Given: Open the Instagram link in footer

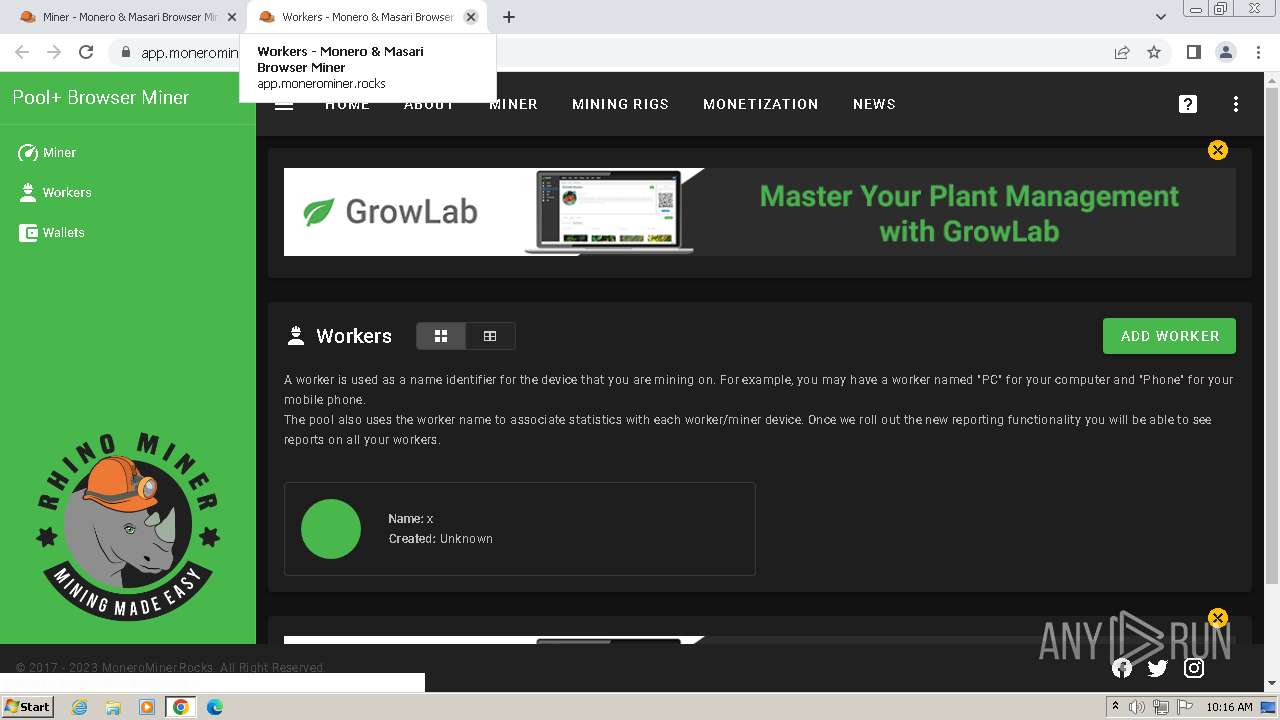Looking at the screenshot, I should 1194,668.
